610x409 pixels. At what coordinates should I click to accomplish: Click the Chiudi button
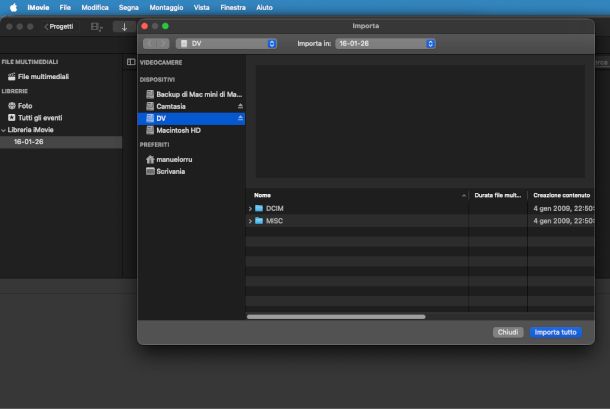508,332
